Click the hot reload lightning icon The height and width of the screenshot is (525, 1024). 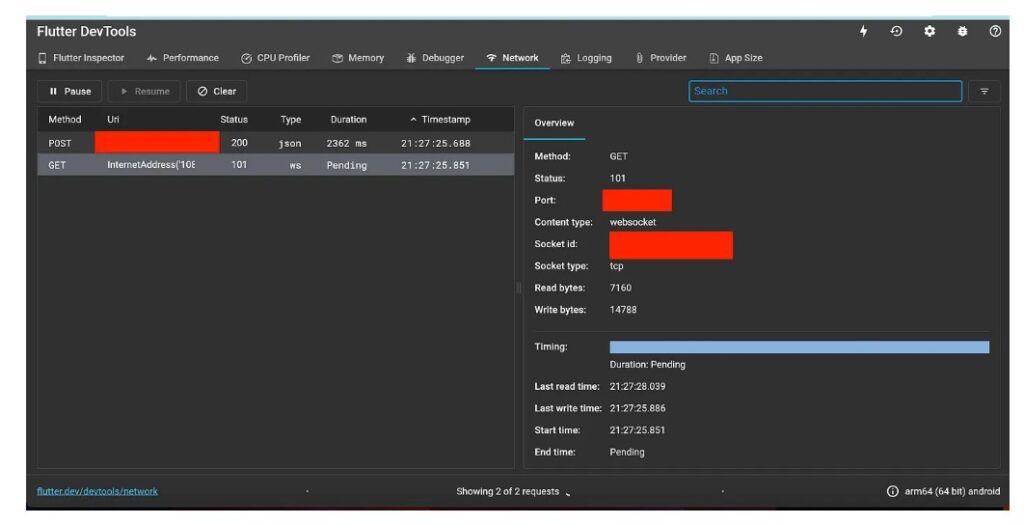(x=863, y=31)
